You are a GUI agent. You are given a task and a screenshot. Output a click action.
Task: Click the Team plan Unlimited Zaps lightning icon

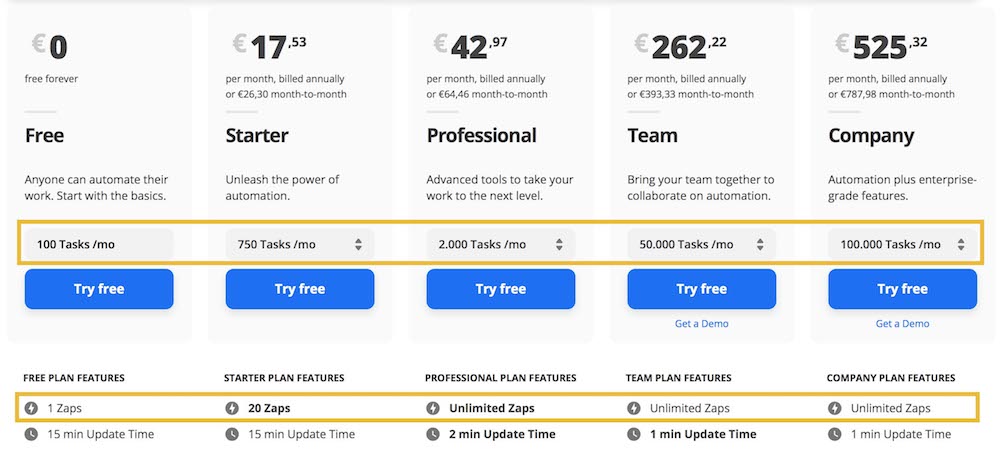click(633, 408)
